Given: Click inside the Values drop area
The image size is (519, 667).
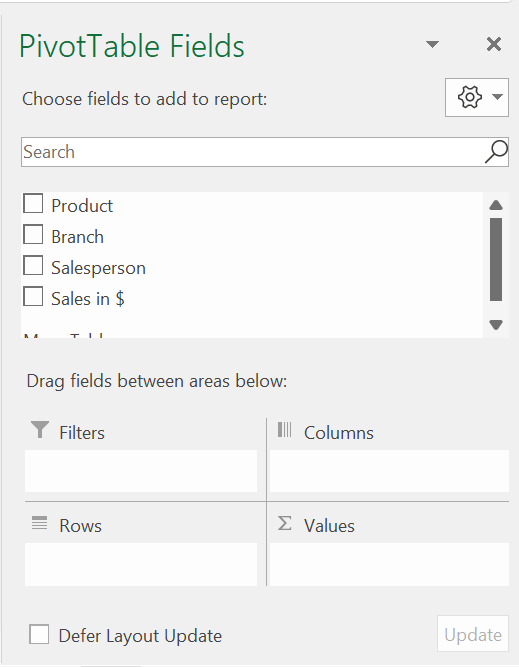Looking at the screenshot, I should pos(389,564).
